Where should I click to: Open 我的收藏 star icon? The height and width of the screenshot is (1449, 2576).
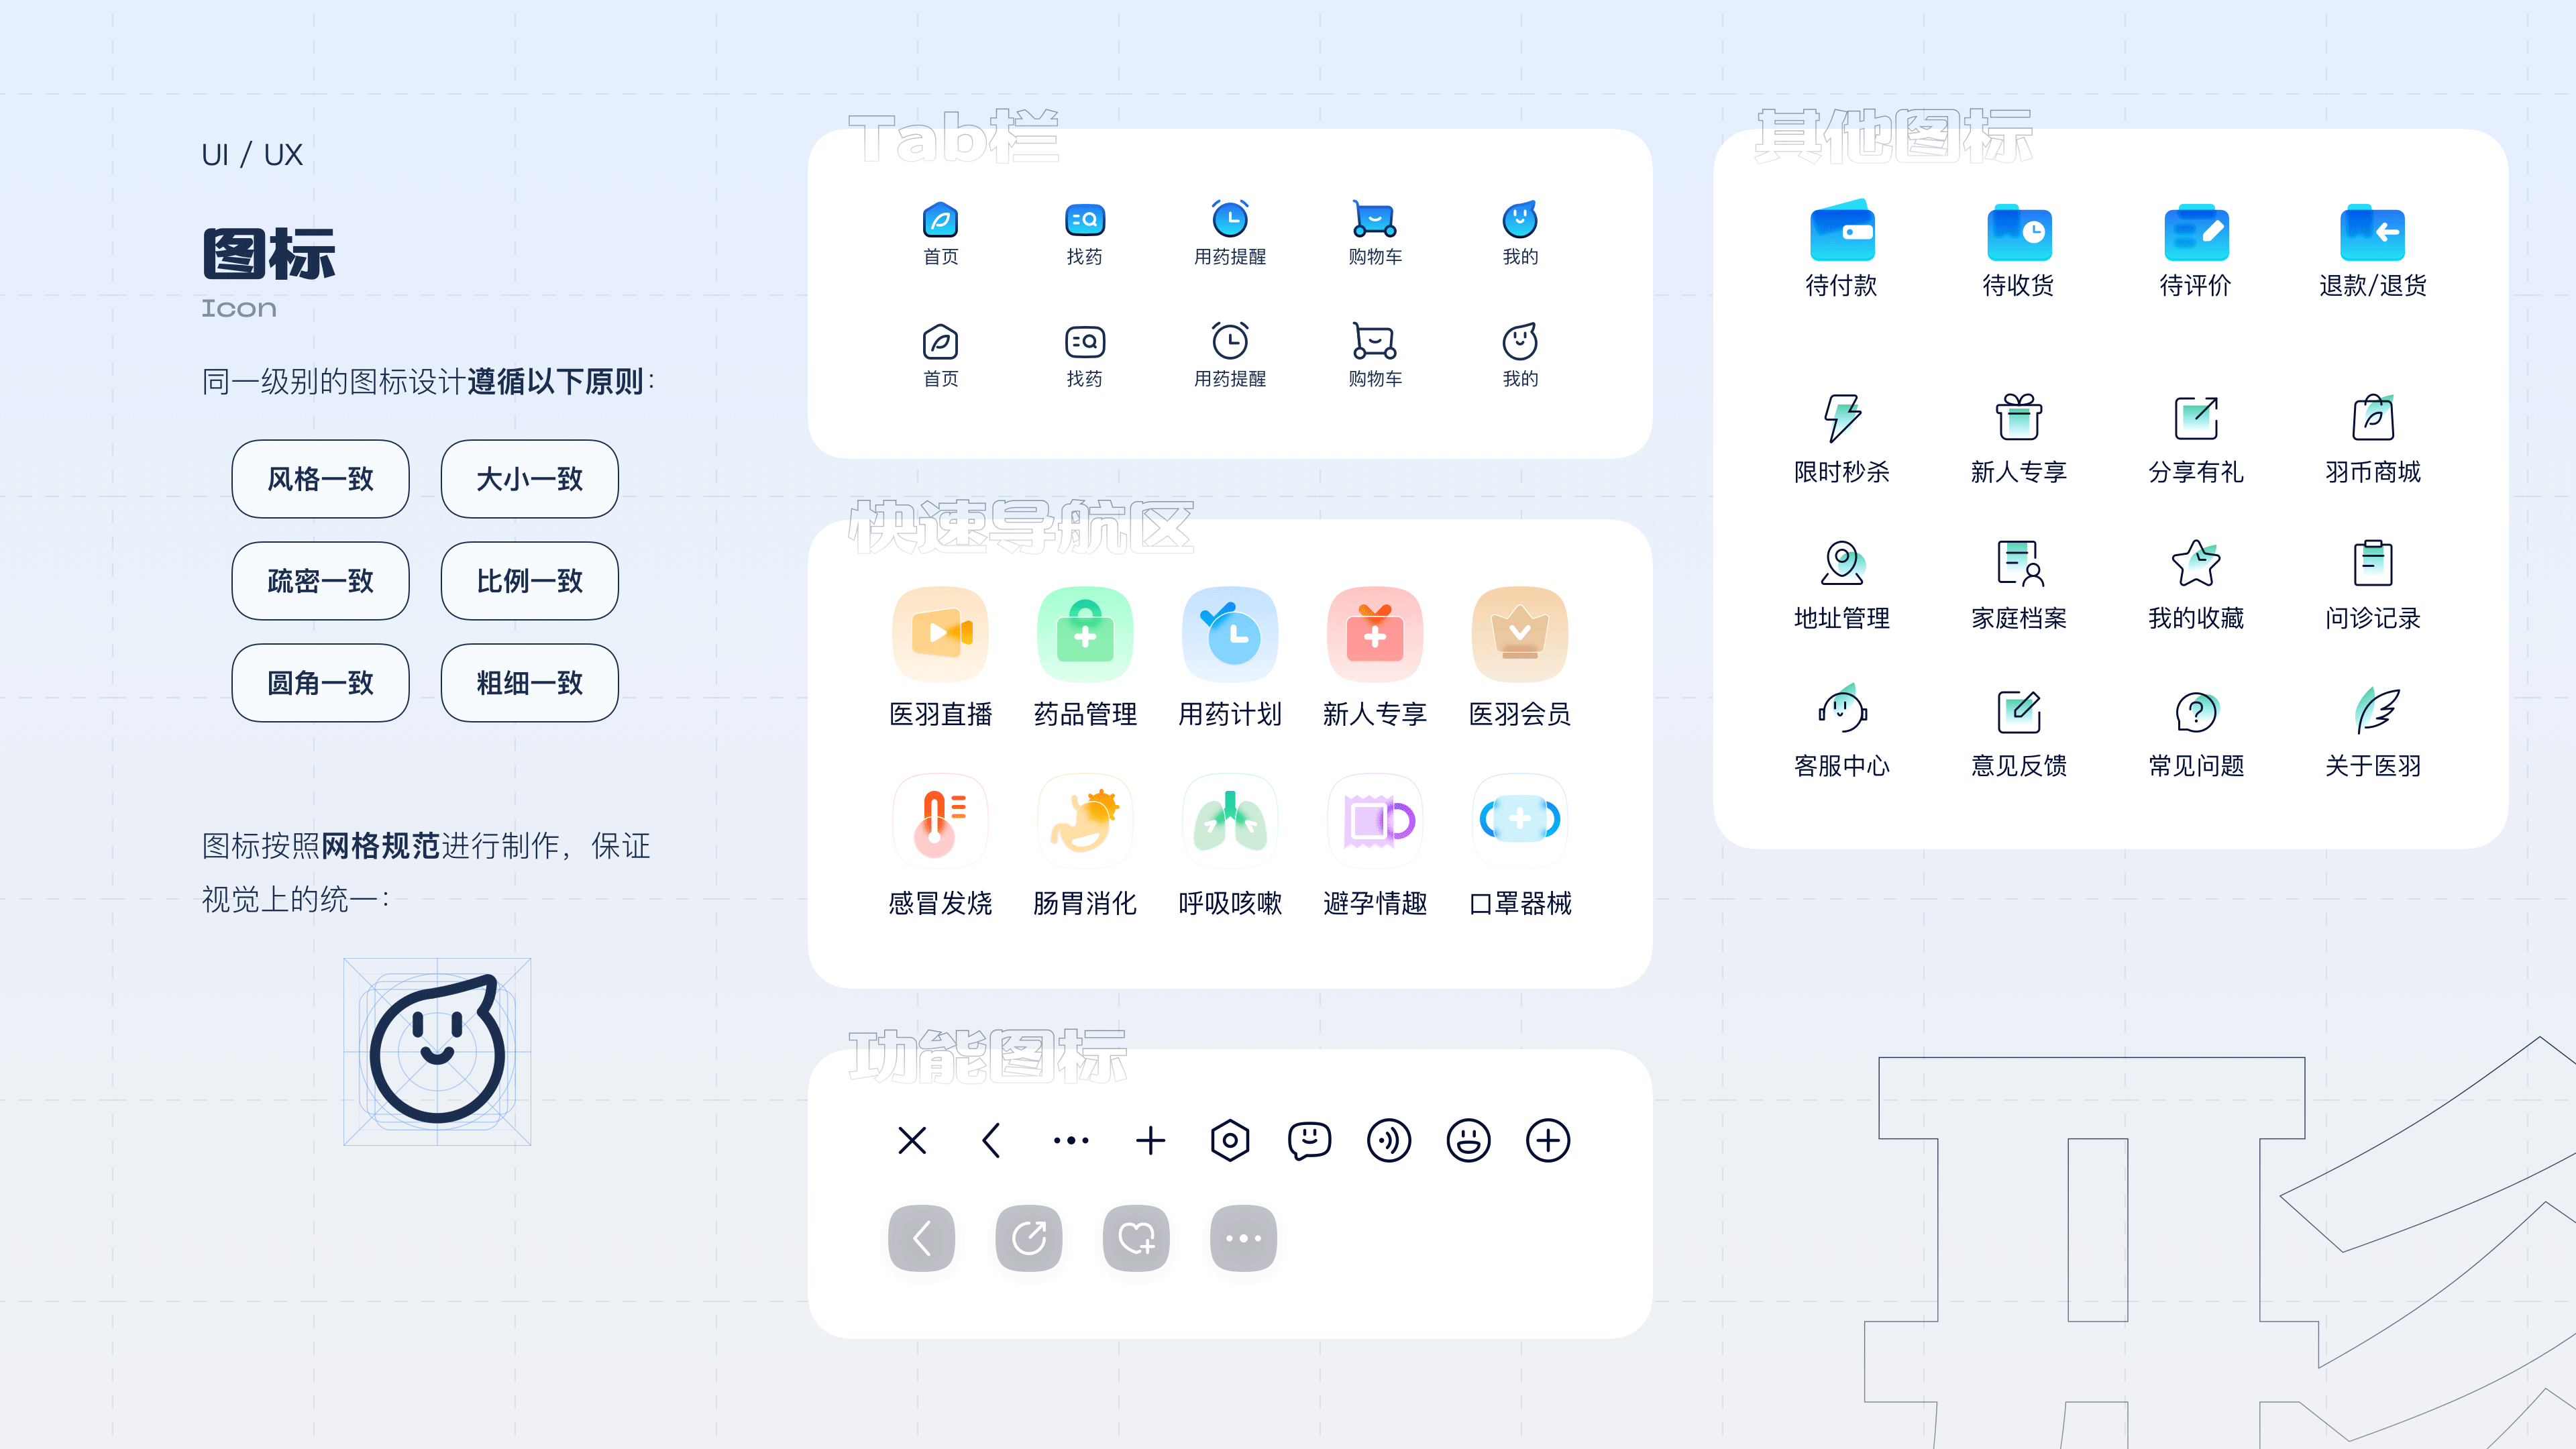[x=2196, y=564]
